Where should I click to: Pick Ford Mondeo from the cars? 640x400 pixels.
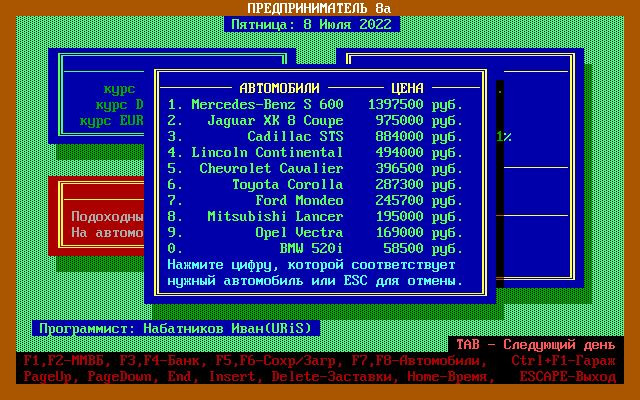click(315, 200)
